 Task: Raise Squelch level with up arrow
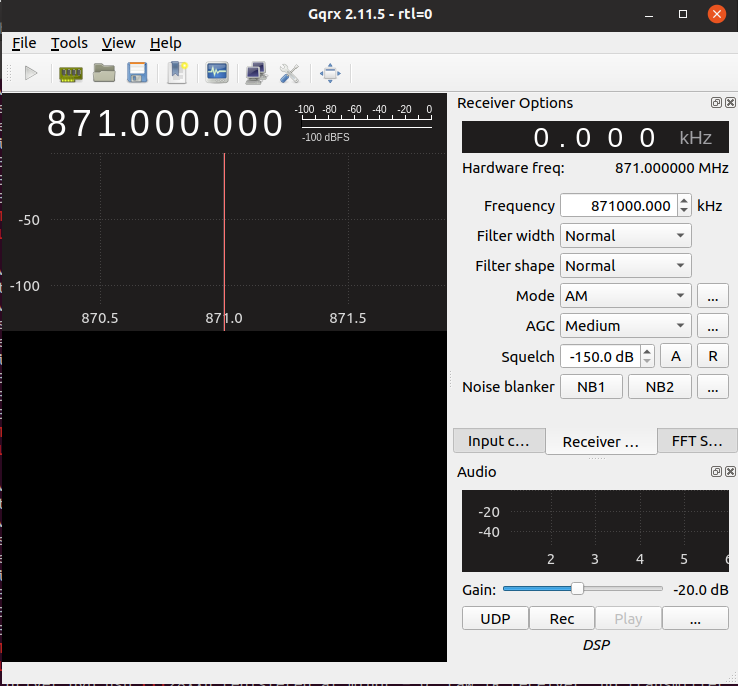(648, 351)
